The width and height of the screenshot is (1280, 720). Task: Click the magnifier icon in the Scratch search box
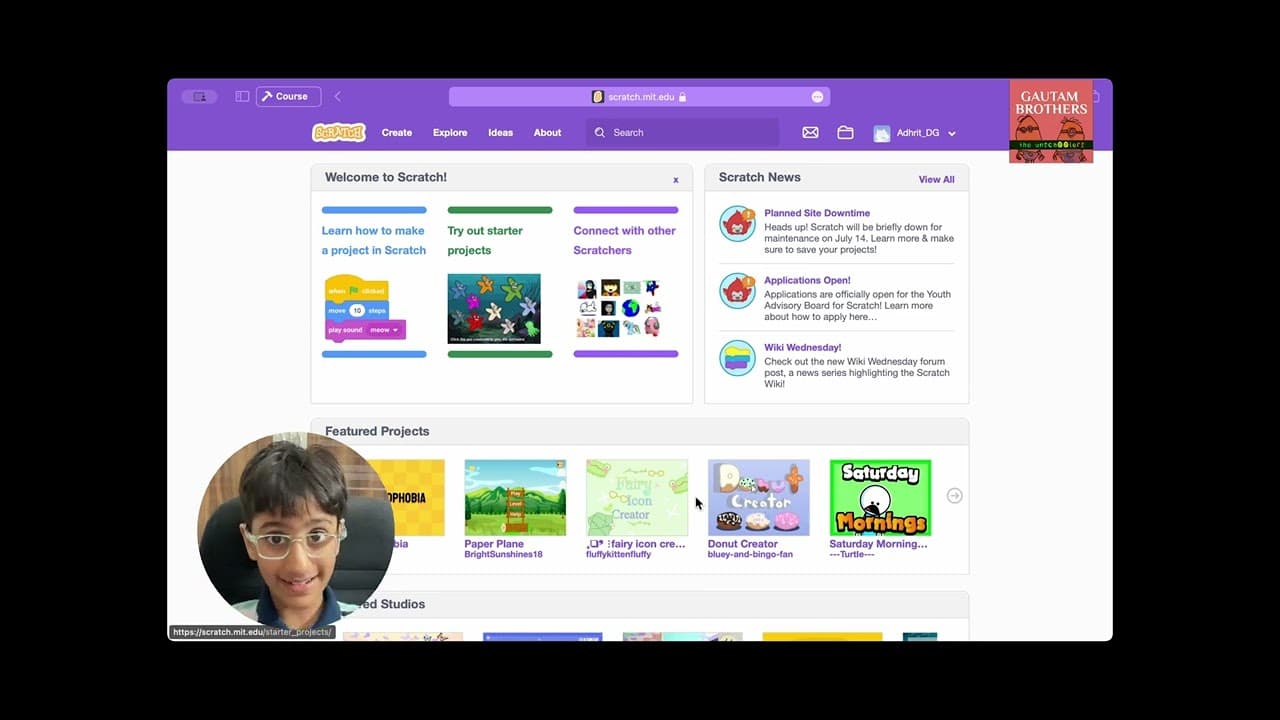(x=600, y=132)
